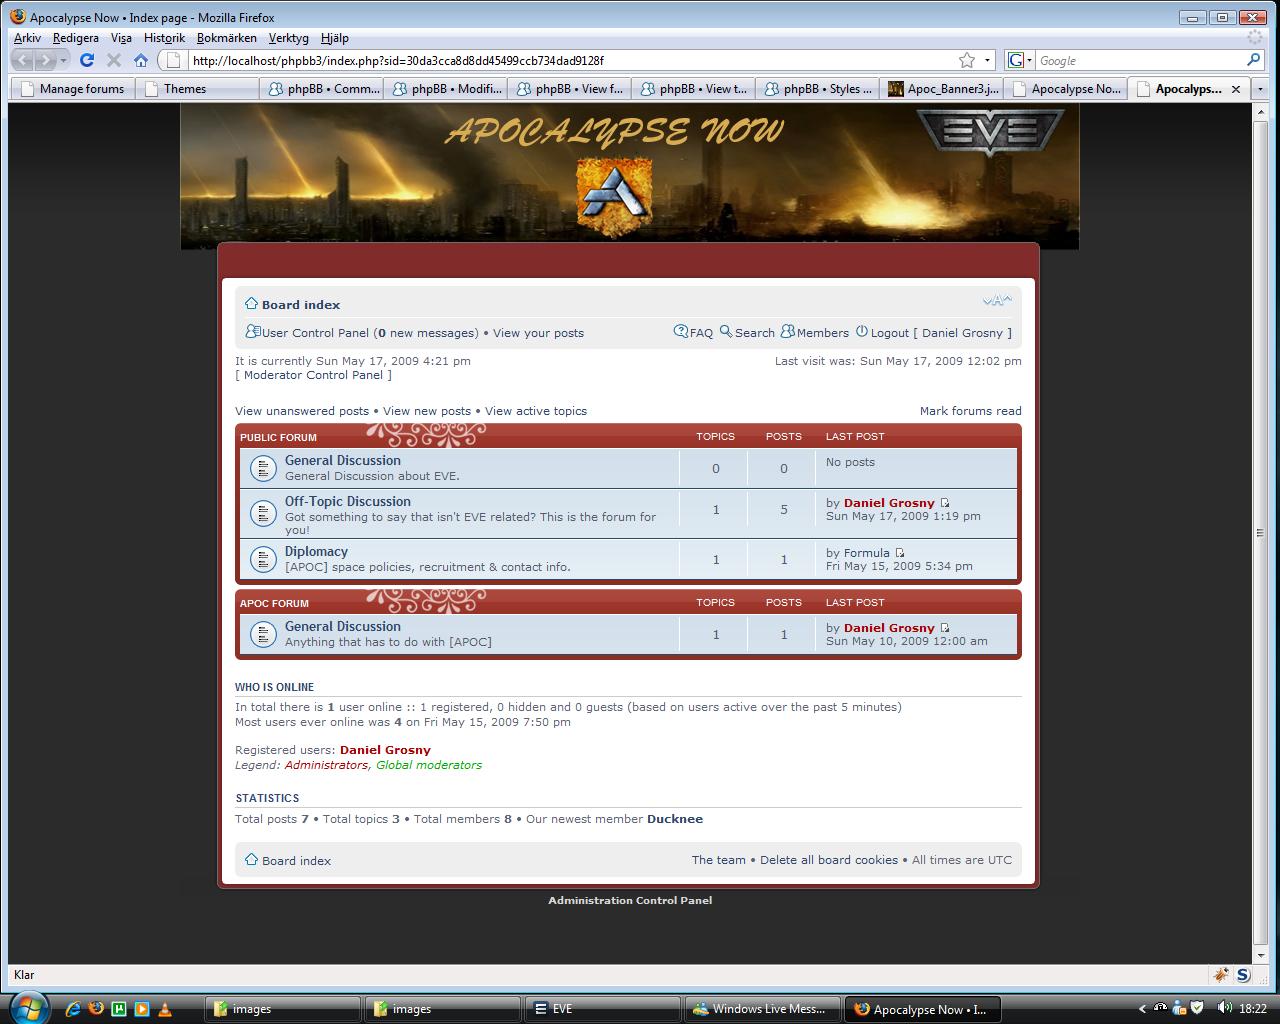Open the Bokmärken menu
The image size is (1280, 1024).
tap(227, 38)
